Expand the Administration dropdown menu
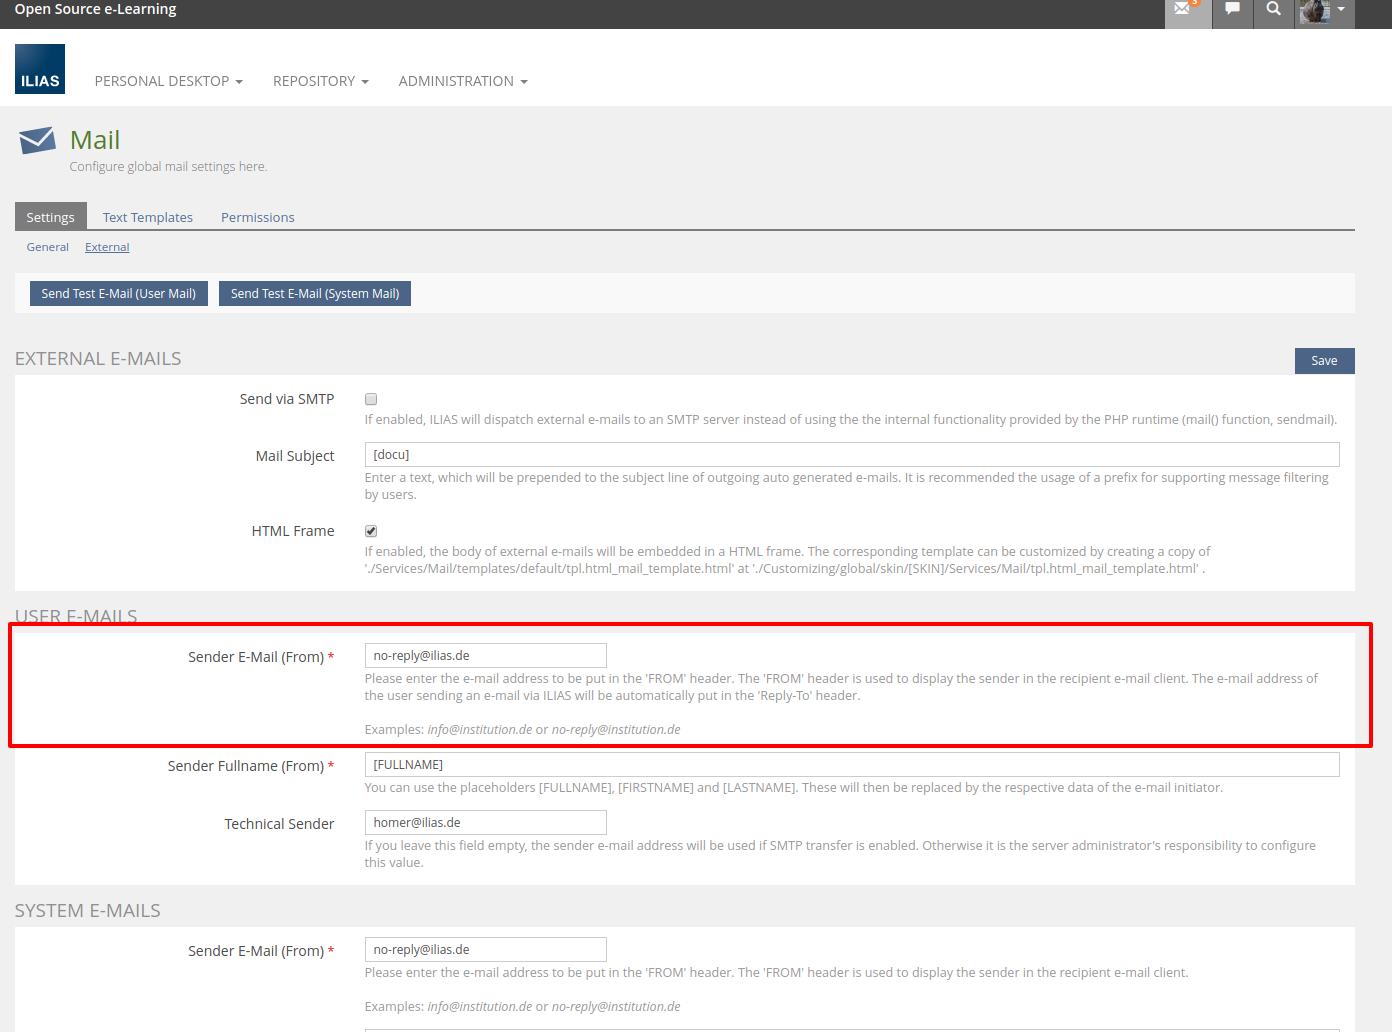This screenshot has width=1392, height=1032. [x=462, y=81]
